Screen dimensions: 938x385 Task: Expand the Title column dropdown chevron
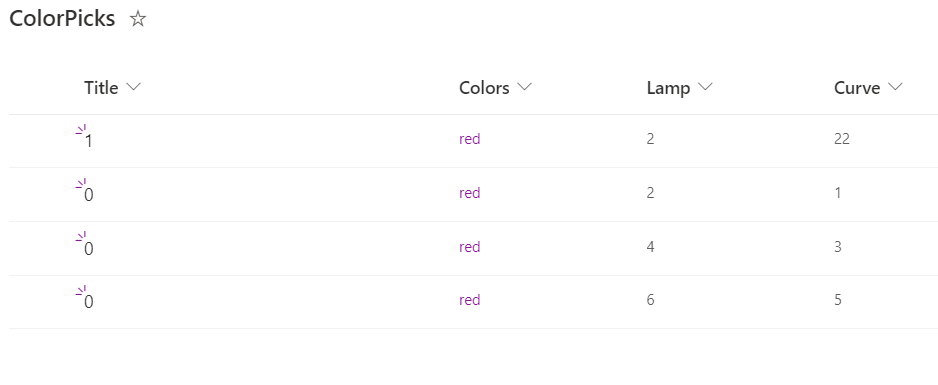pos(133,87)
